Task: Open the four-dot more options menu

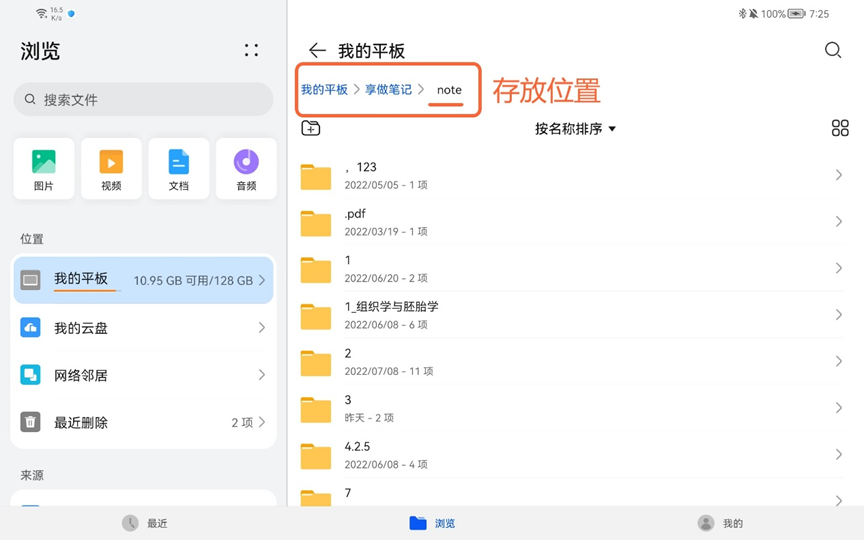Action: tap(251, 51)
